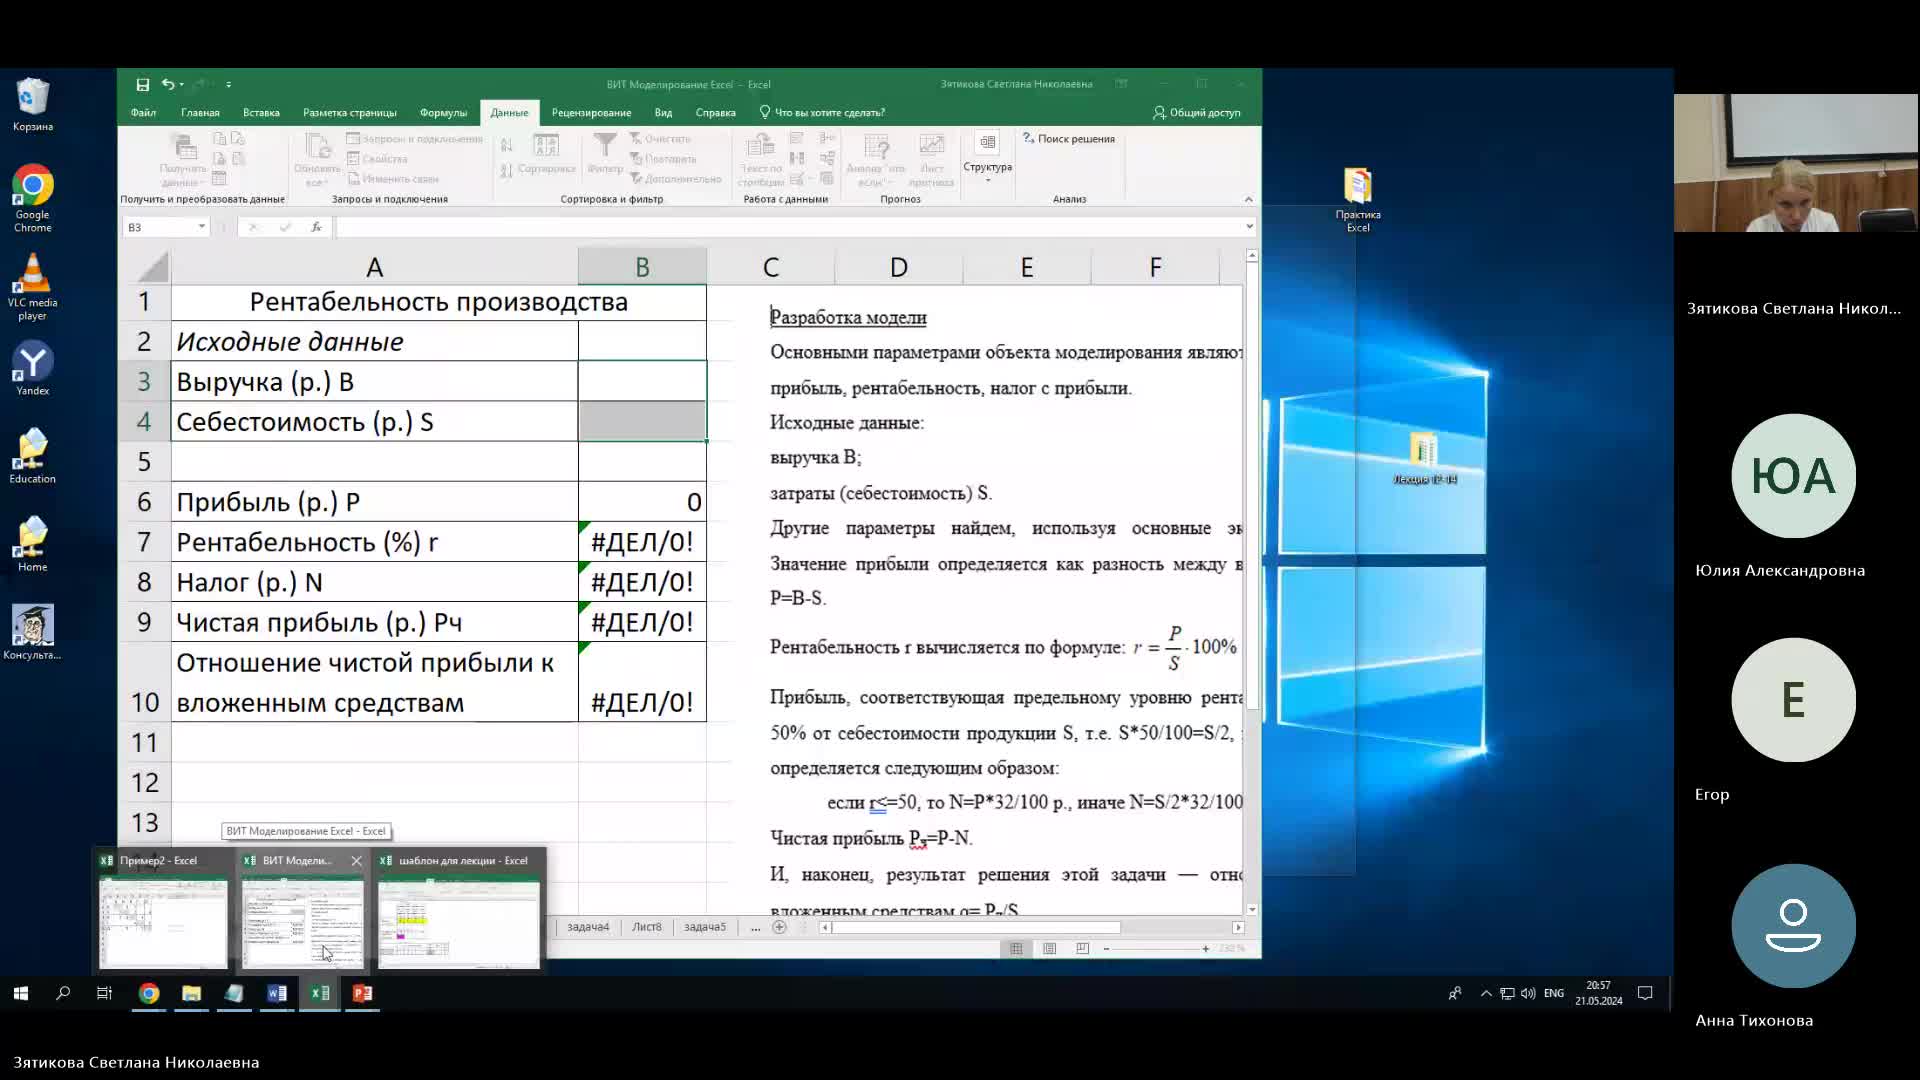Image resolution: width=1920 pixels, height=1080 pixels.
Task: Open PowerPoint from the taskbar
Action: [362, 993]
